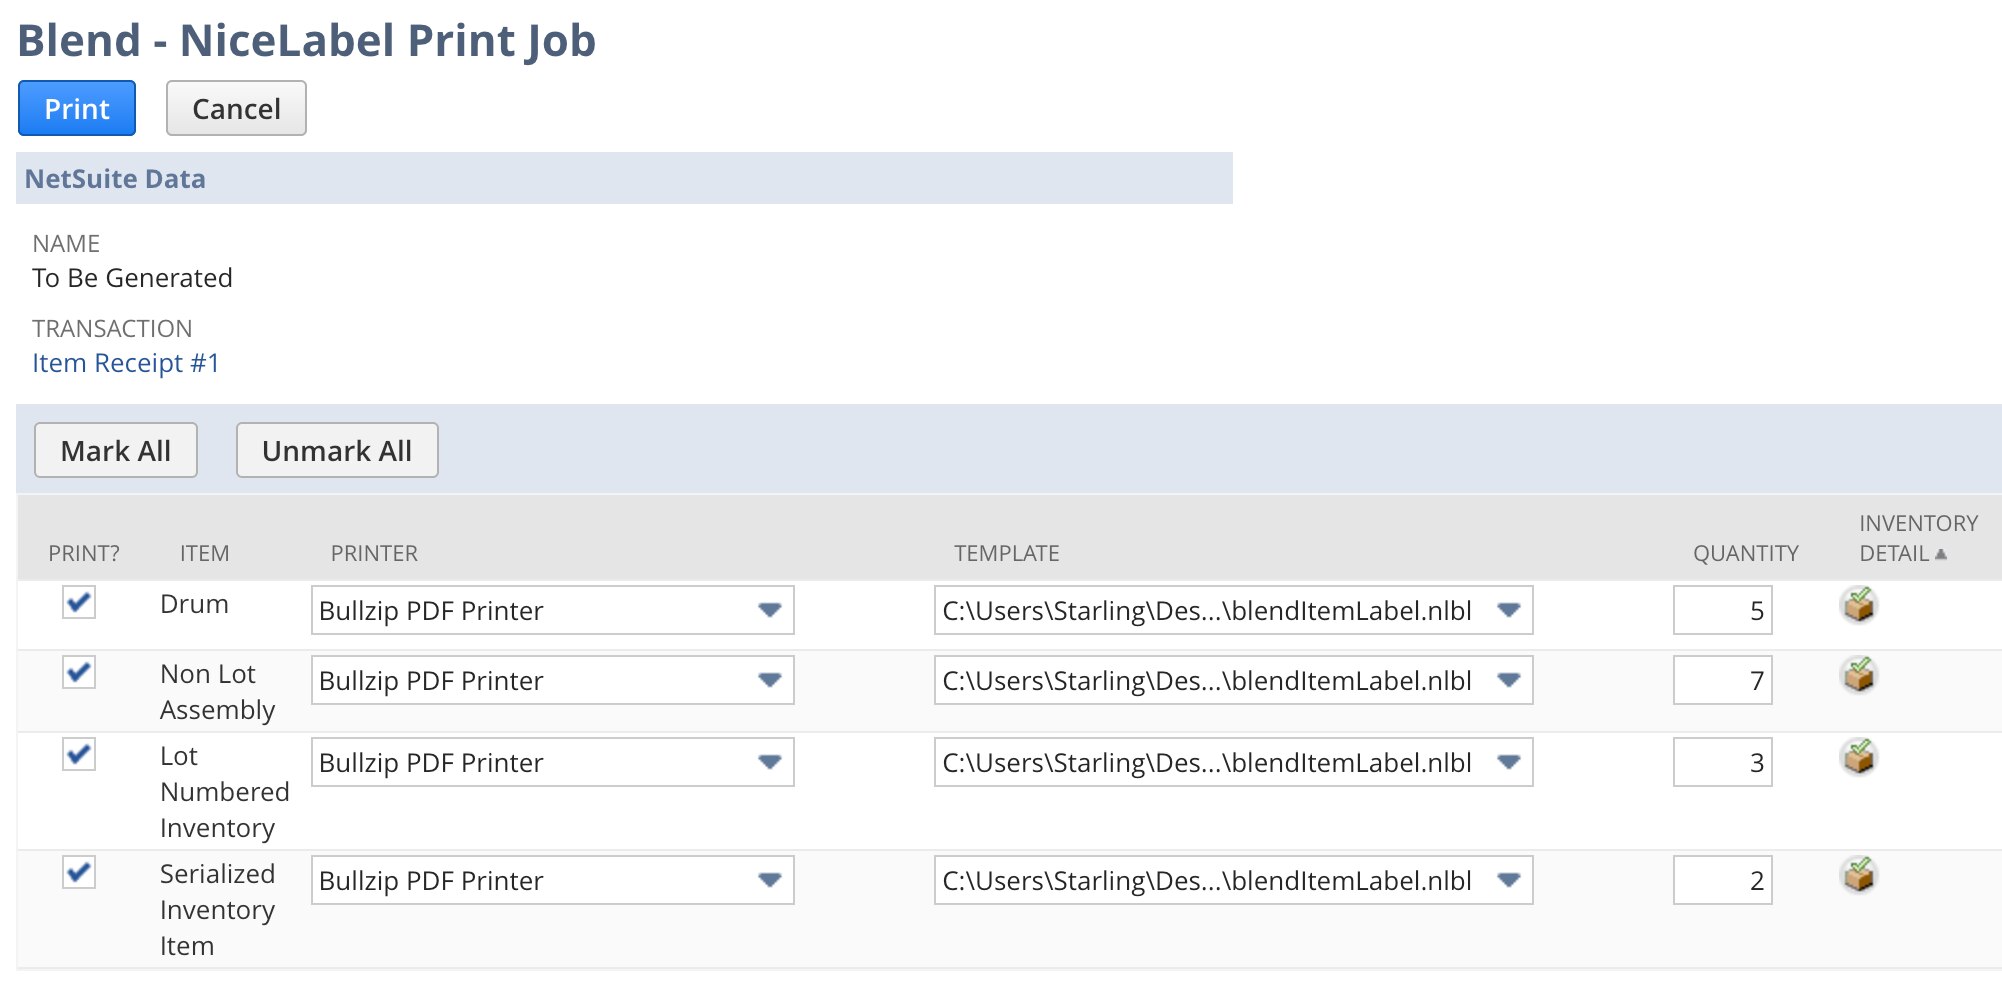Untick Print checkbox for Serialized Inventory Item

coord(79,873)
